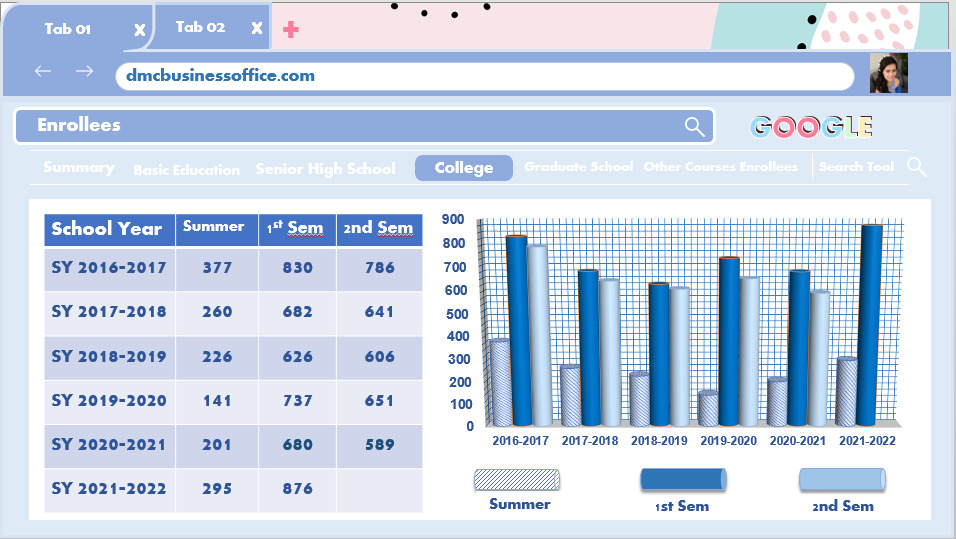Click the Summer legend swatch
Viewport: 956px width, 539px height.
pos(516,480)
